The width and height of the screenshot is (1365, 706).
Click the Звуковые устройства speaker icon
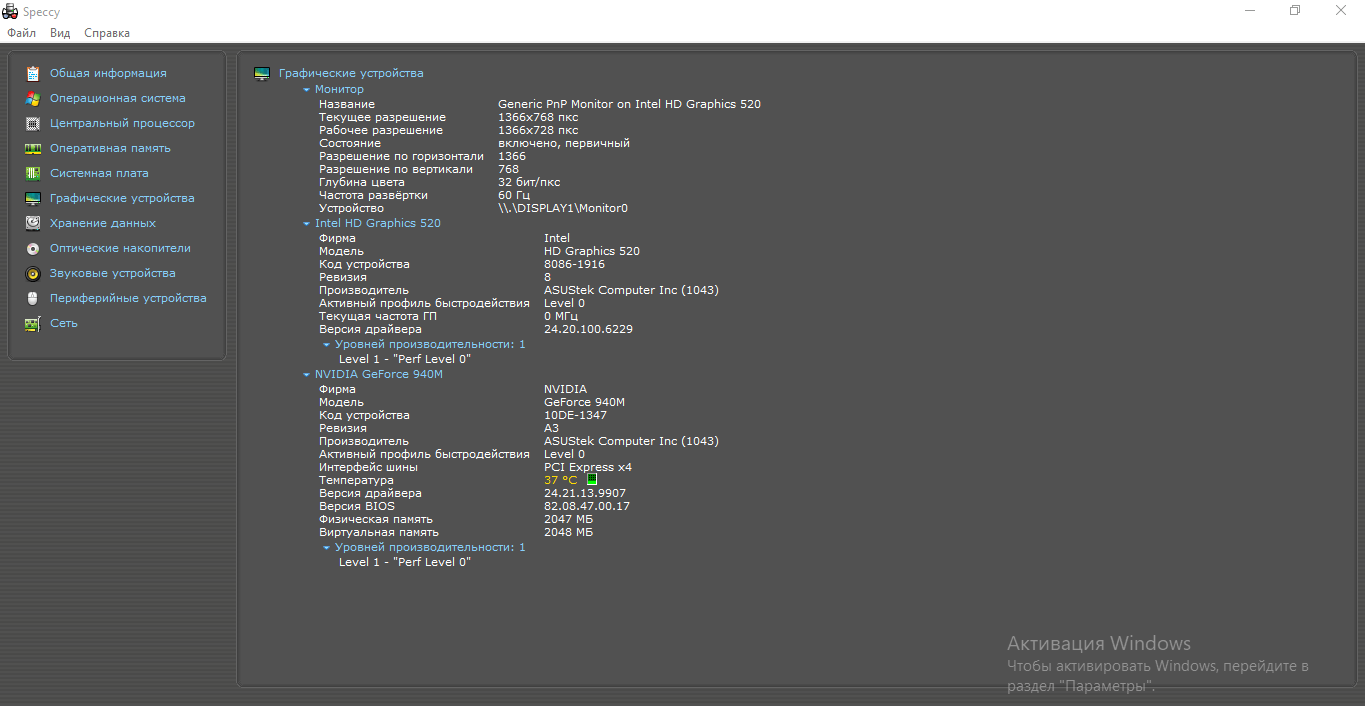(33, 273)
